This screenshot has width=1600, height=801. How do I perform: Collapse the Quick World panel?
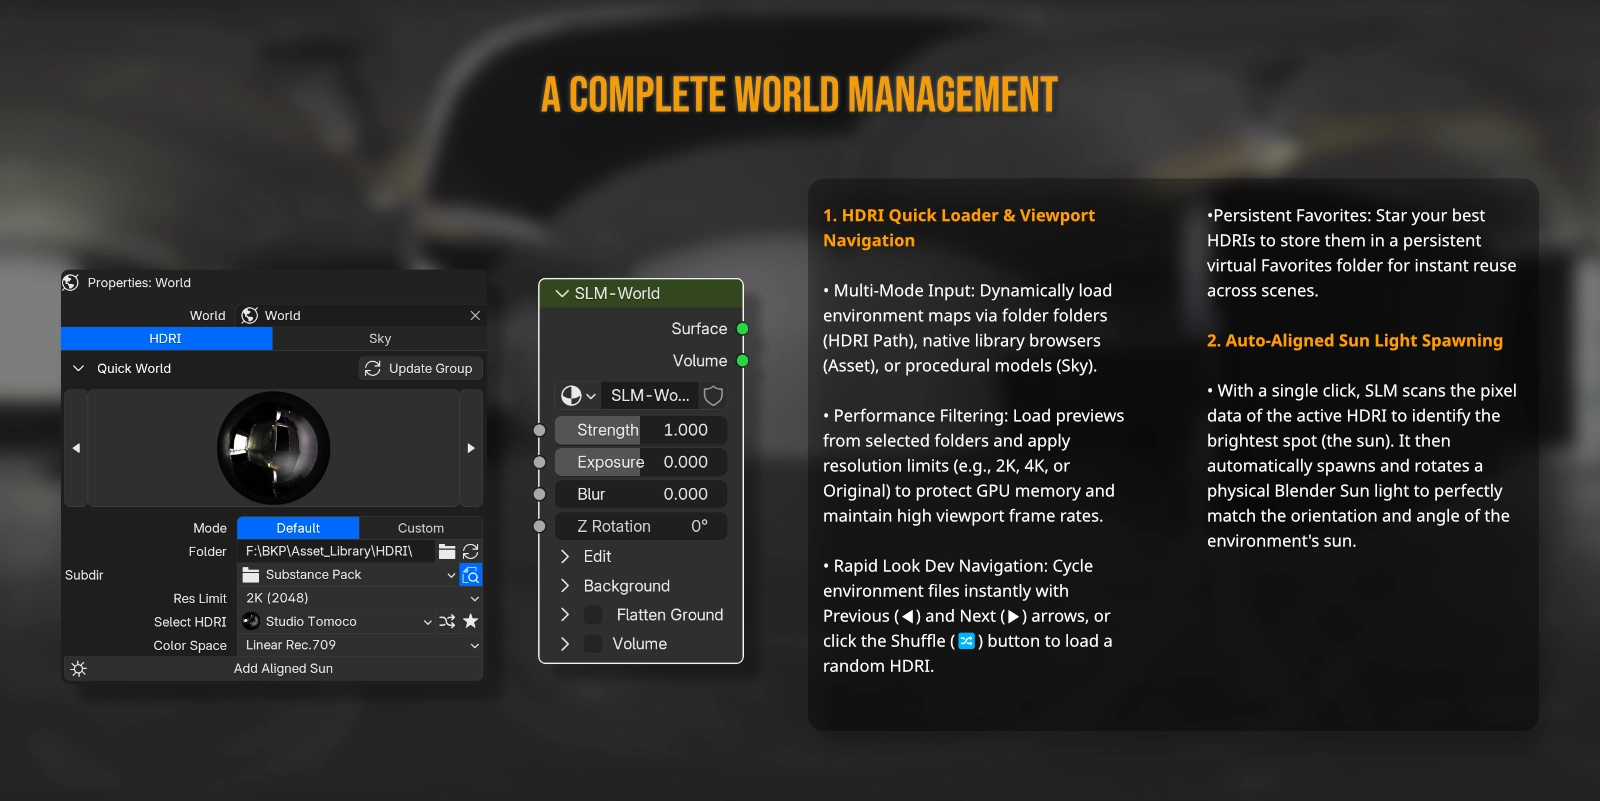pyautogui.click(x=78, y=368)
